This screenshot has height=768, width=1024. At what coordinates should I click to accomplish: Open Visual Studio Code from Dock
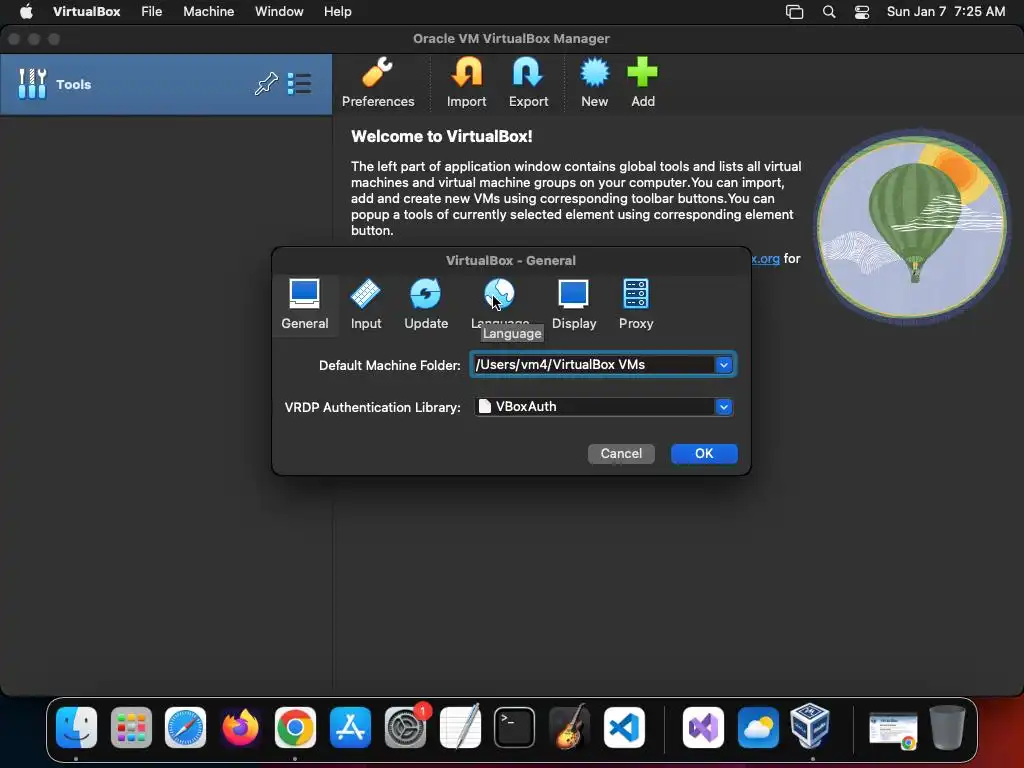(624, 727)
